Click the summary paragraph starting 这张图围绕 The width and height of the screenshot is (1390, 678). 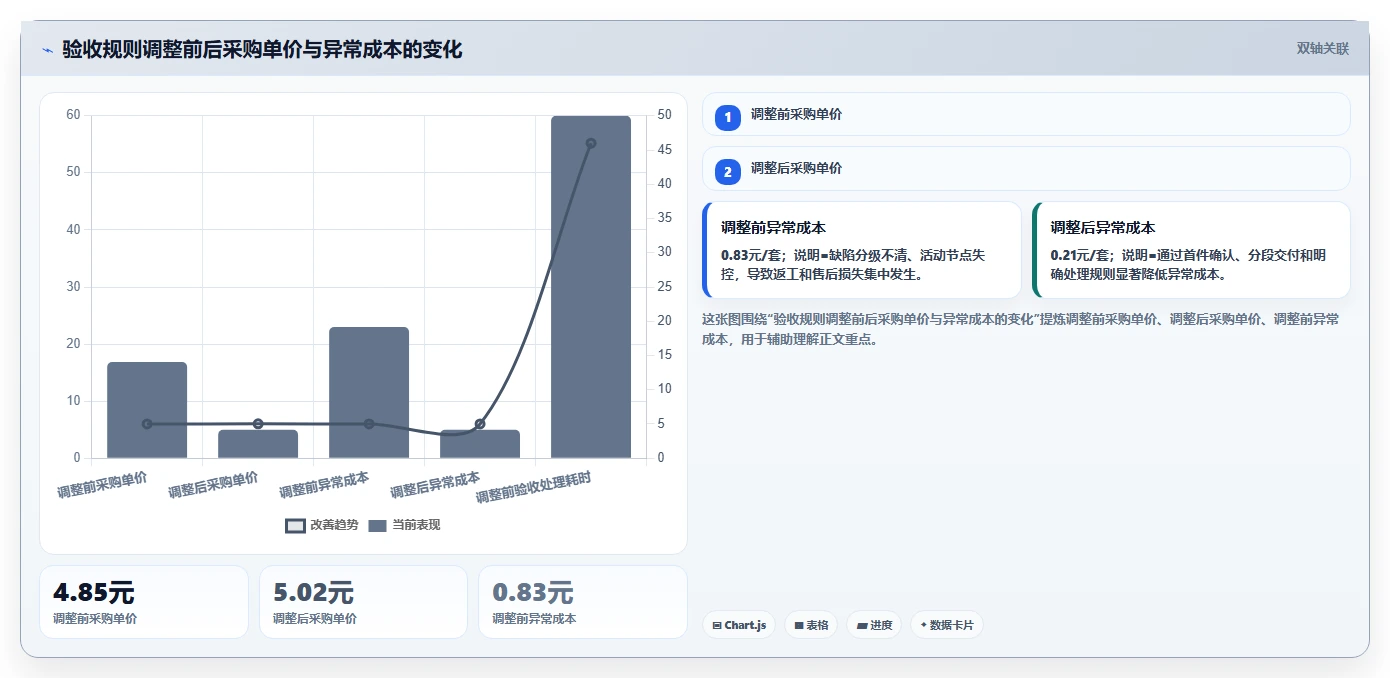1021,329
